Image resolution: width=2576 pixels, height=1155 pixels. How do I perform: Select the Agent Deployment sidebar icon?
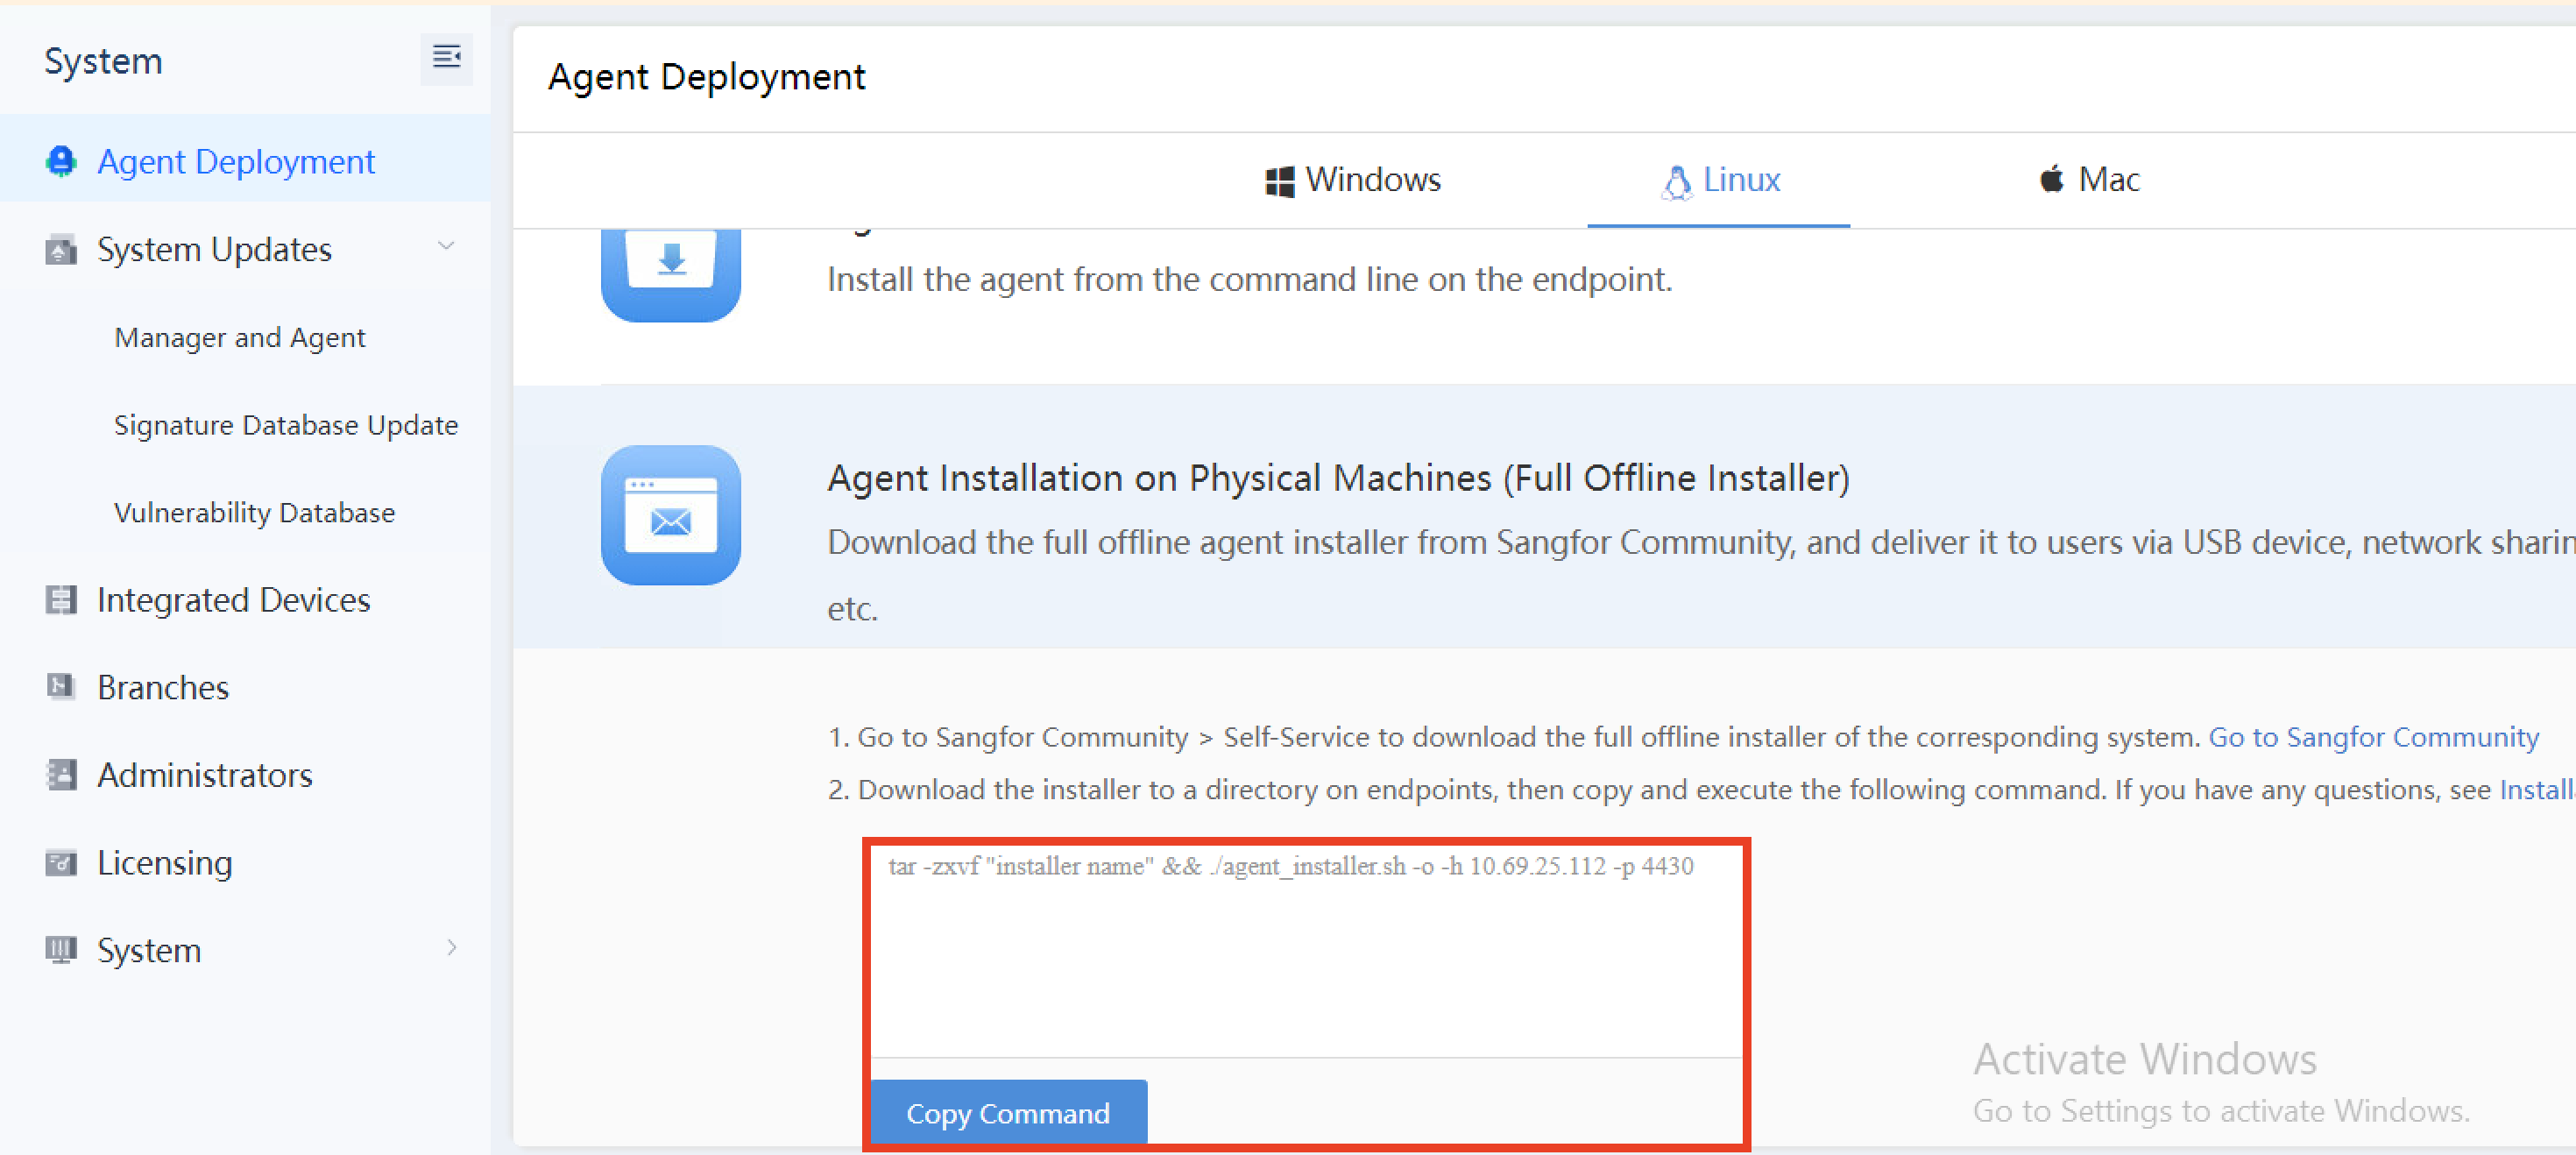tap(61, 161)
